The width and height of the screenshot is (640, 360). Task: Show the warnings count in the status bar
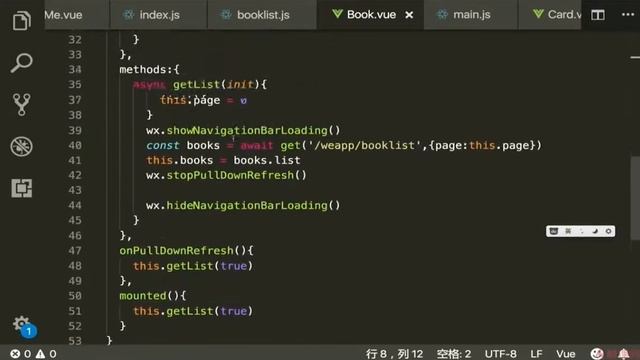pos(46,353)
